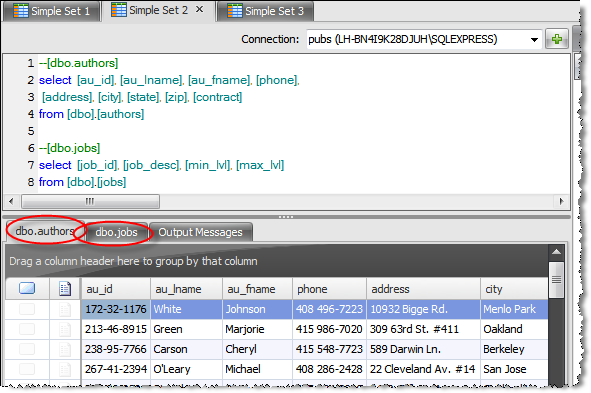The width and height of the screenshot is (591, 393).
Task: Open the Simple Set 3 tab
Action: [265, 11]
